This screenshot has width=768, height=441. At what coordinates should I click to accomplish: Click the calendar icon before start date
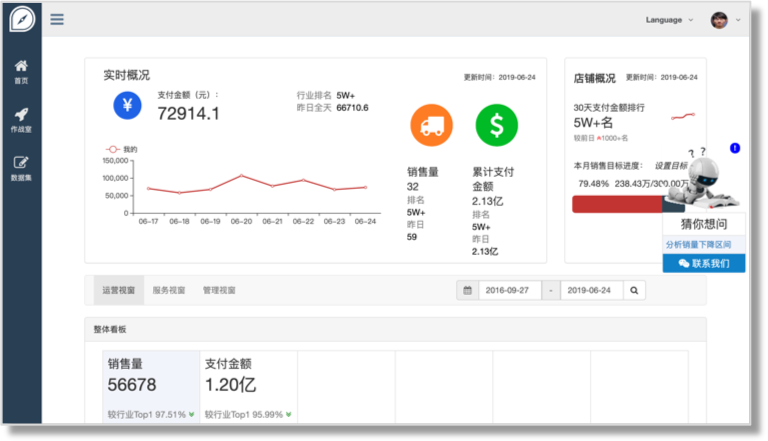pyautogui.click(x=467, y=291)
